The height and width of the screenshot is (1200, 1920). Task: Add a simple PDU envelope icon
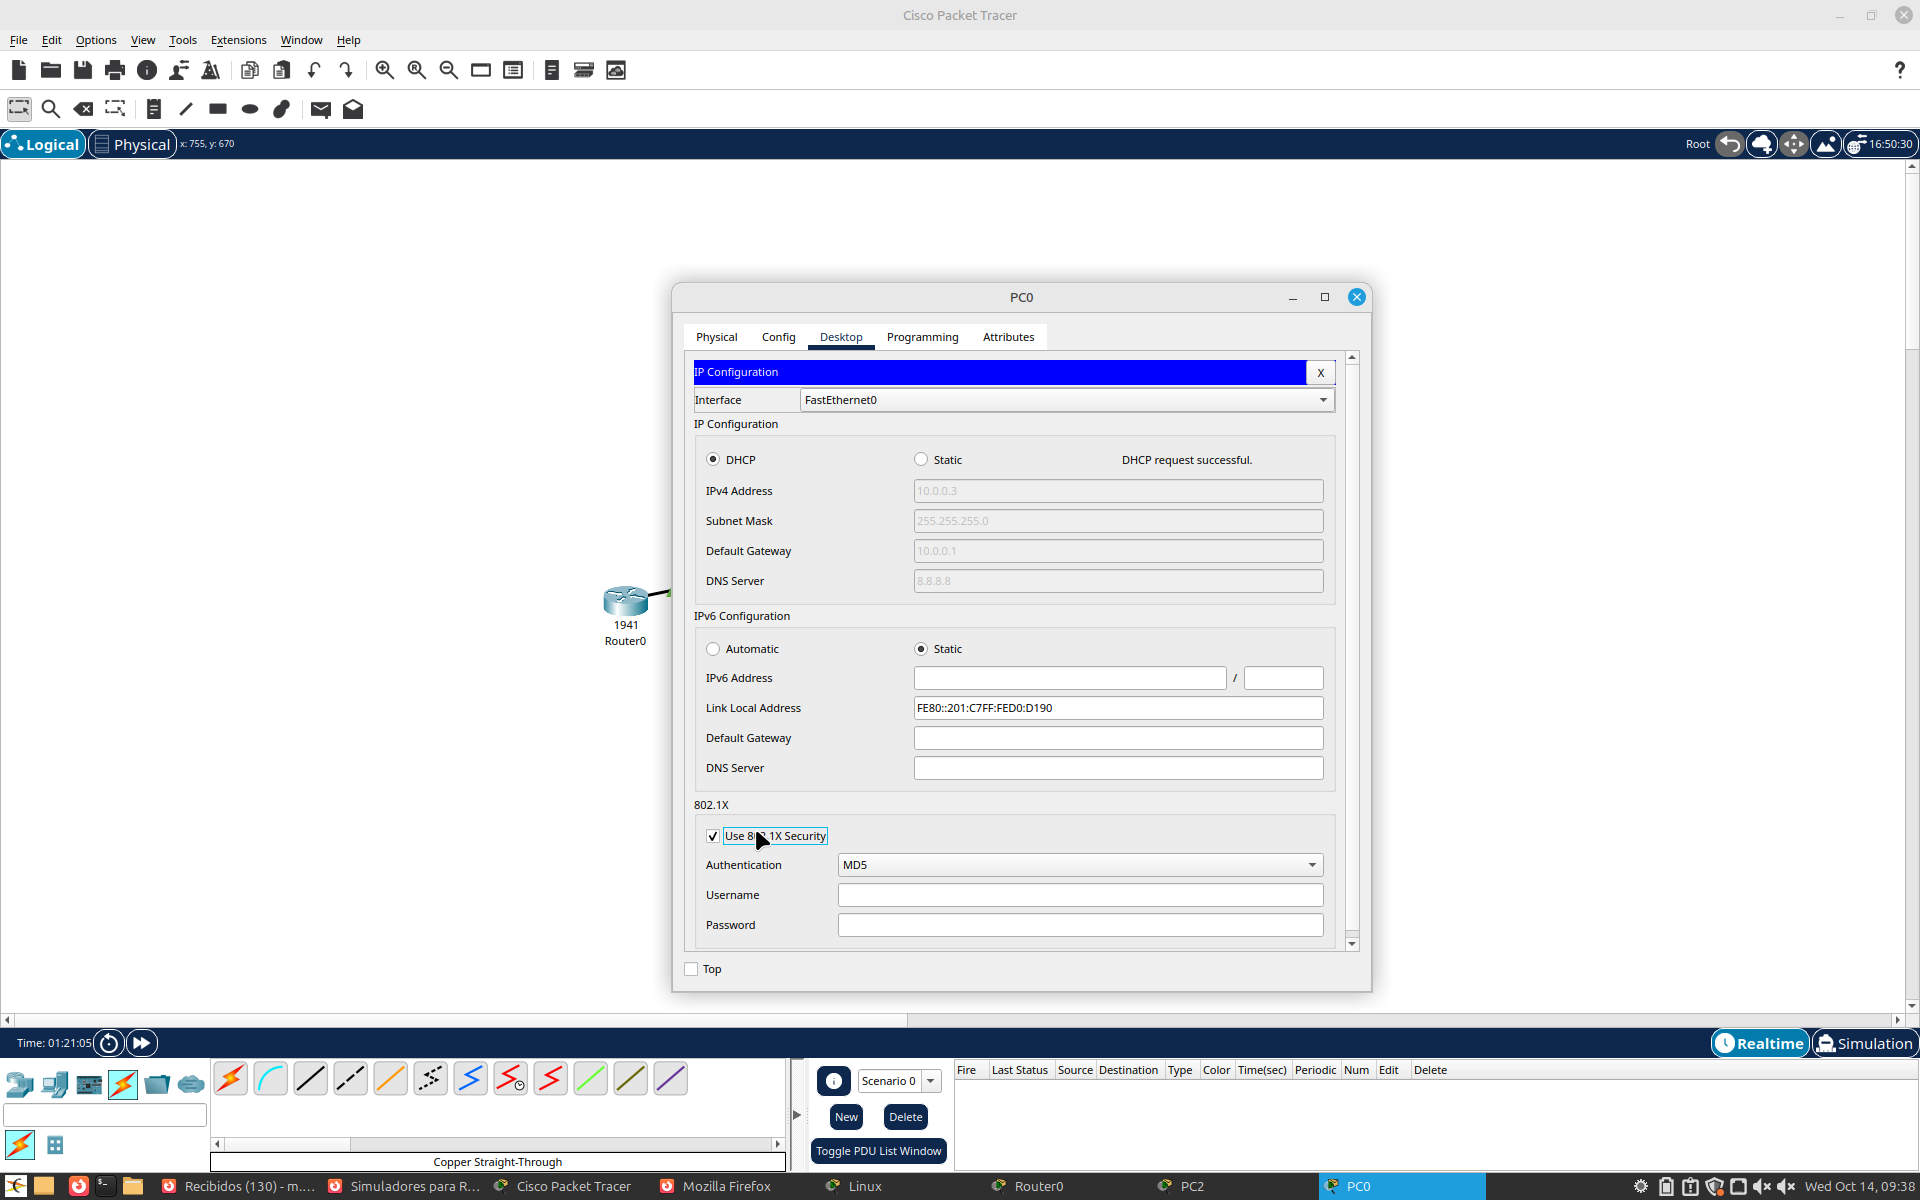click(321, 109)
